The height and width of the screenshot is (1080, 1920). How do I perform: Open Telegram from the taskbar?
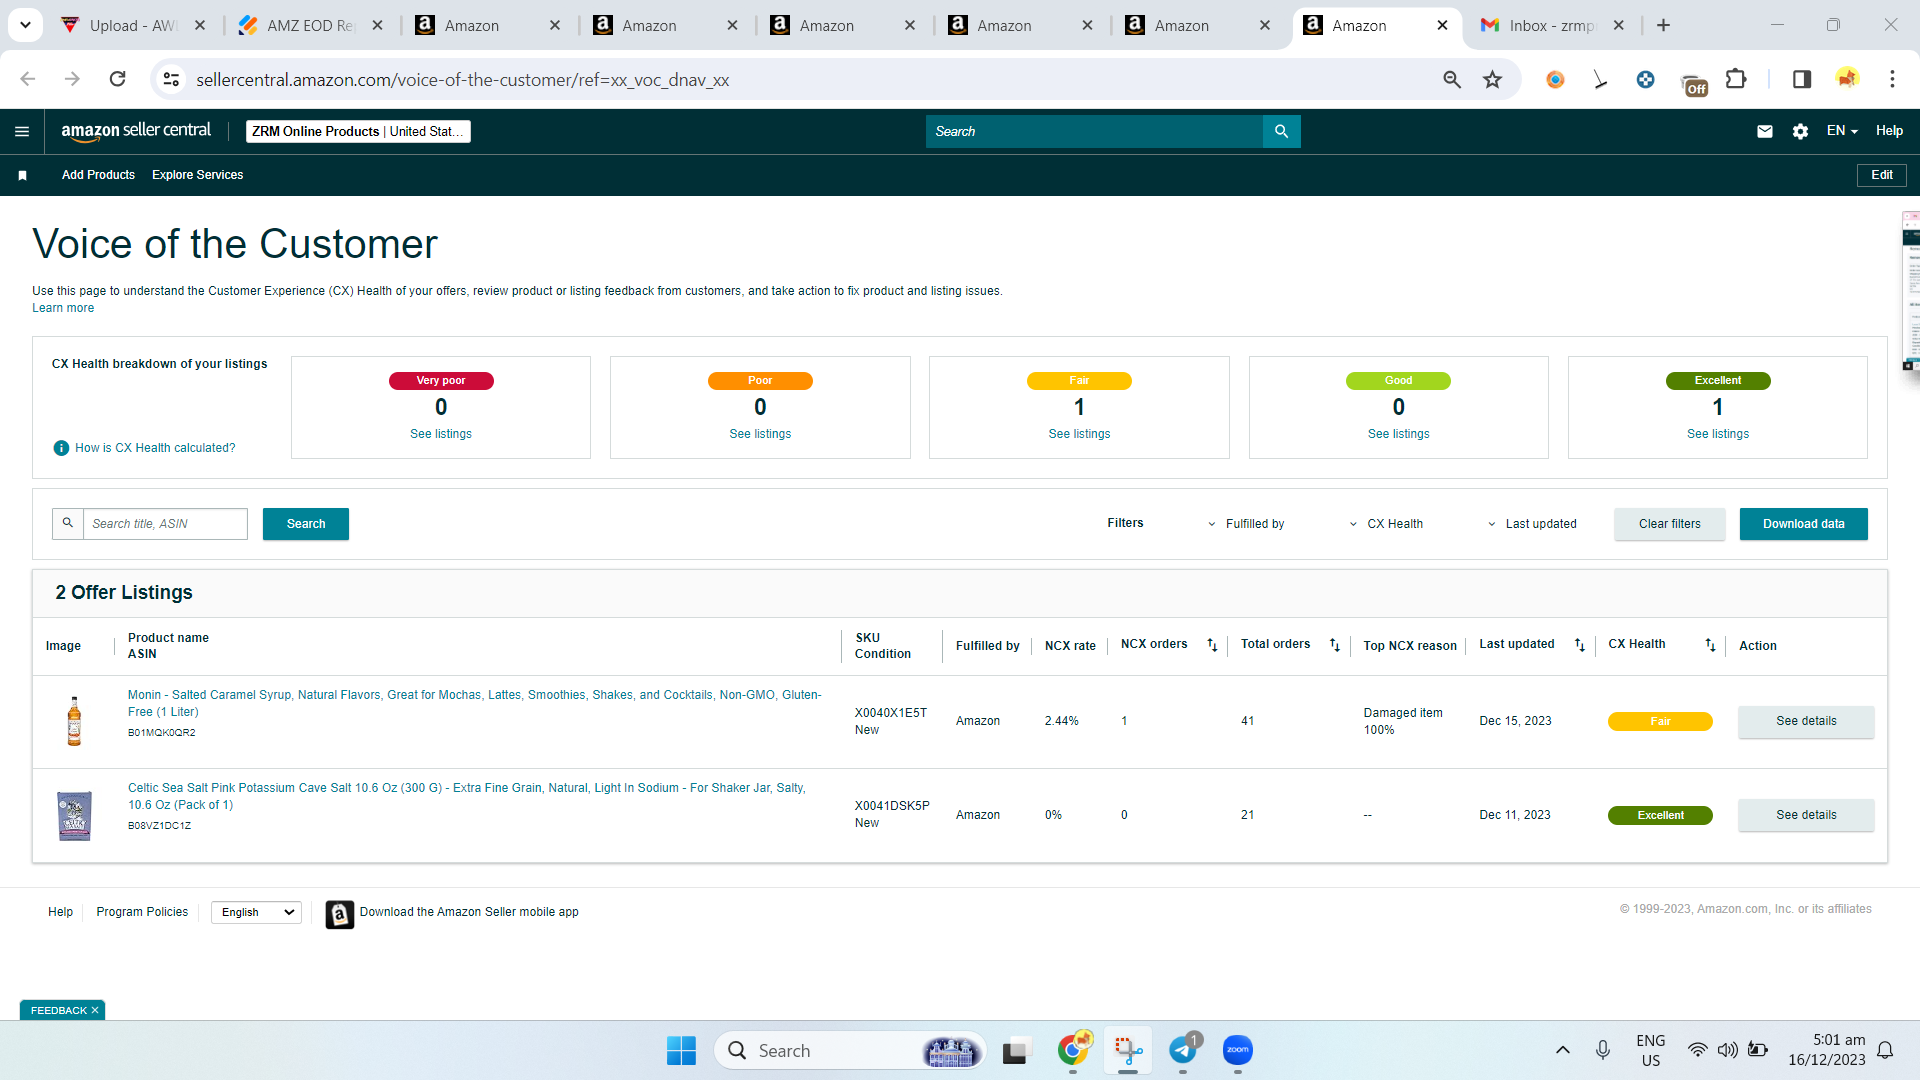click(1183, 1050)
